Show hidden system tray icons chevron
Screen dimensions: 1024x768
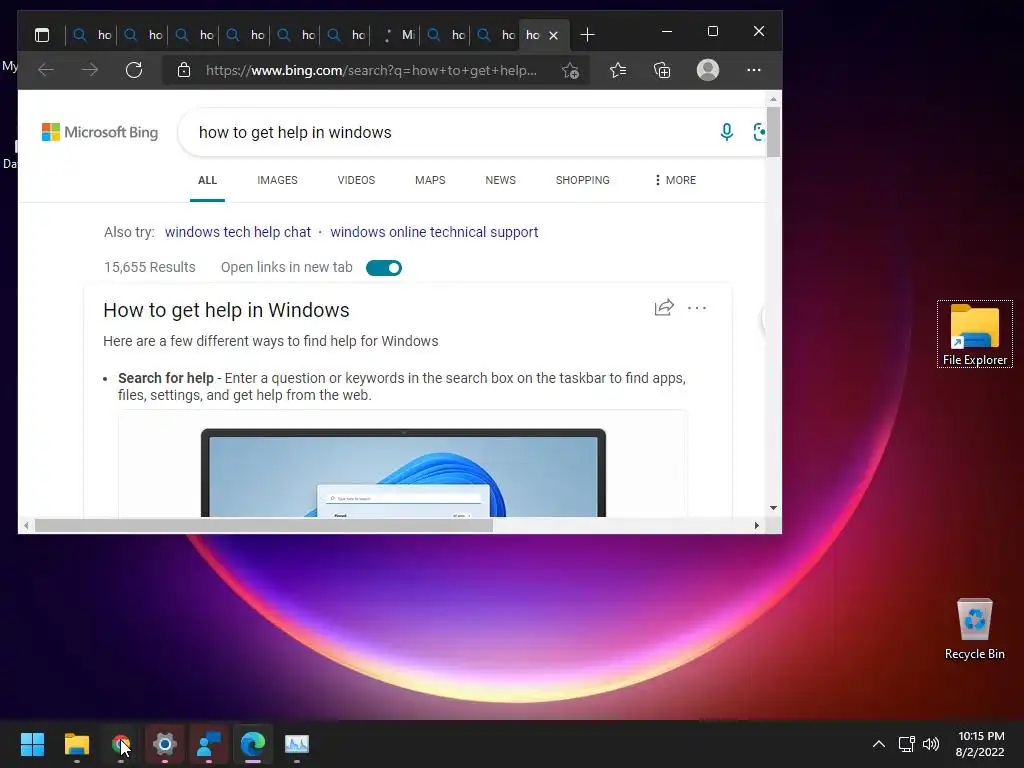click(x=879, y=744)
